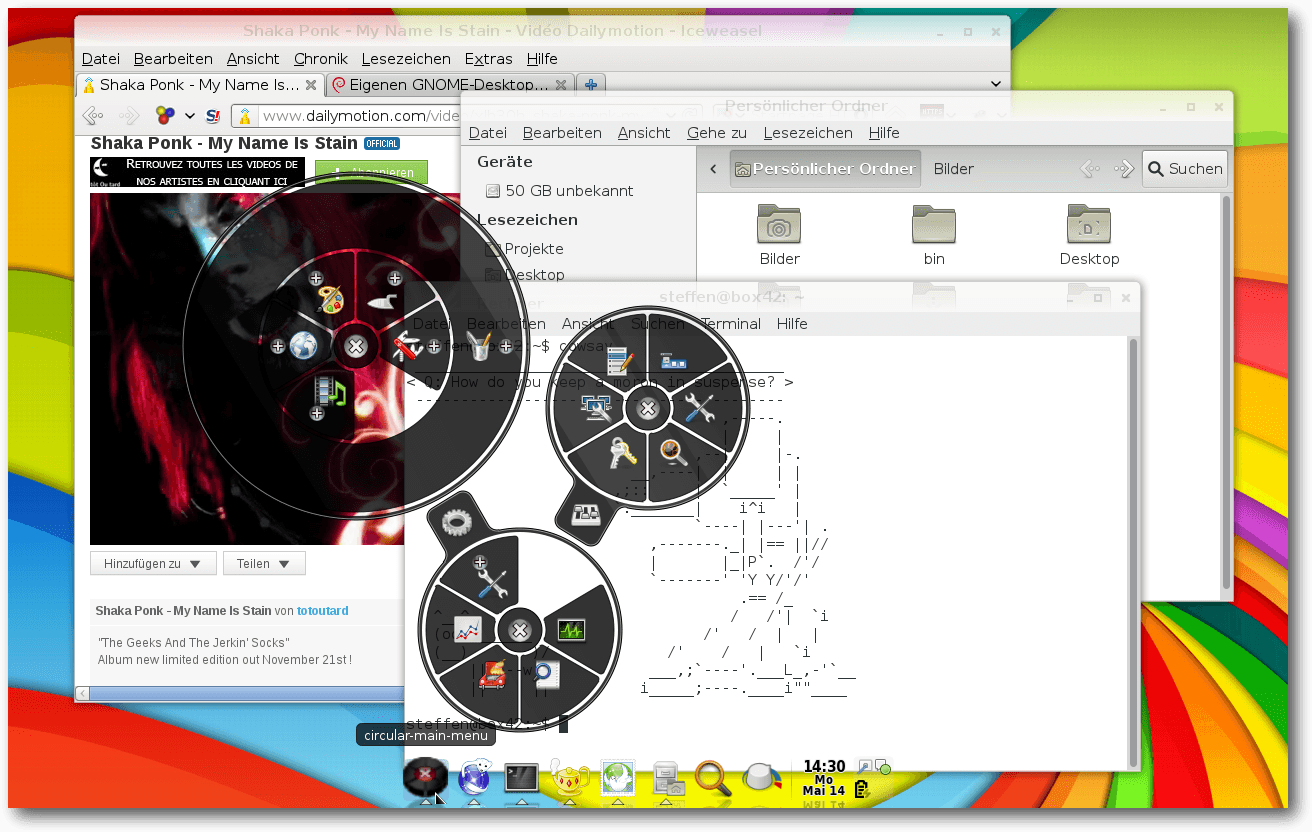Viewport: 1312px width, 832px height.
Task: Open the teapot application in the dock
Action: click(570, 778)
